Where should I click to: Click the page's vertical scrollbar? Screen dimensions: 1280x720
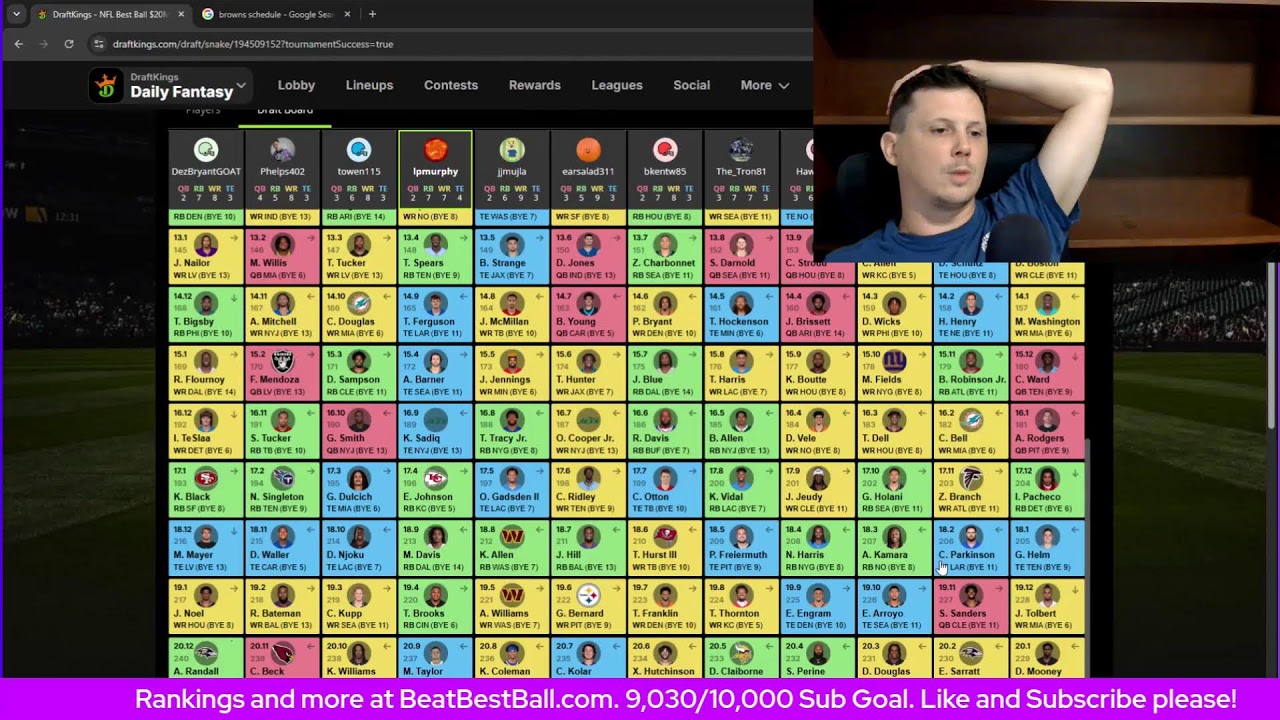click(1273, 347)
